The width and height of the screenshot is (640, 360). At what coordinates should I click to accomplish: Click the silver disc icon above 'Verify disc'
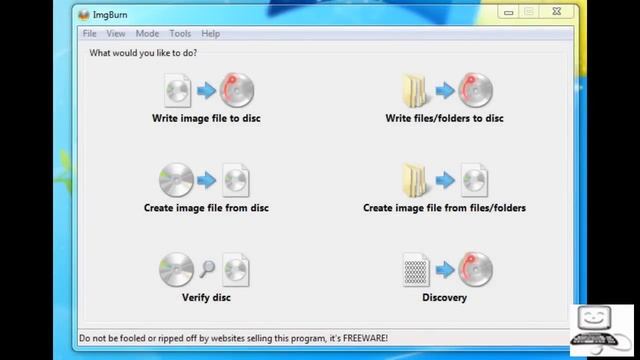176,269
